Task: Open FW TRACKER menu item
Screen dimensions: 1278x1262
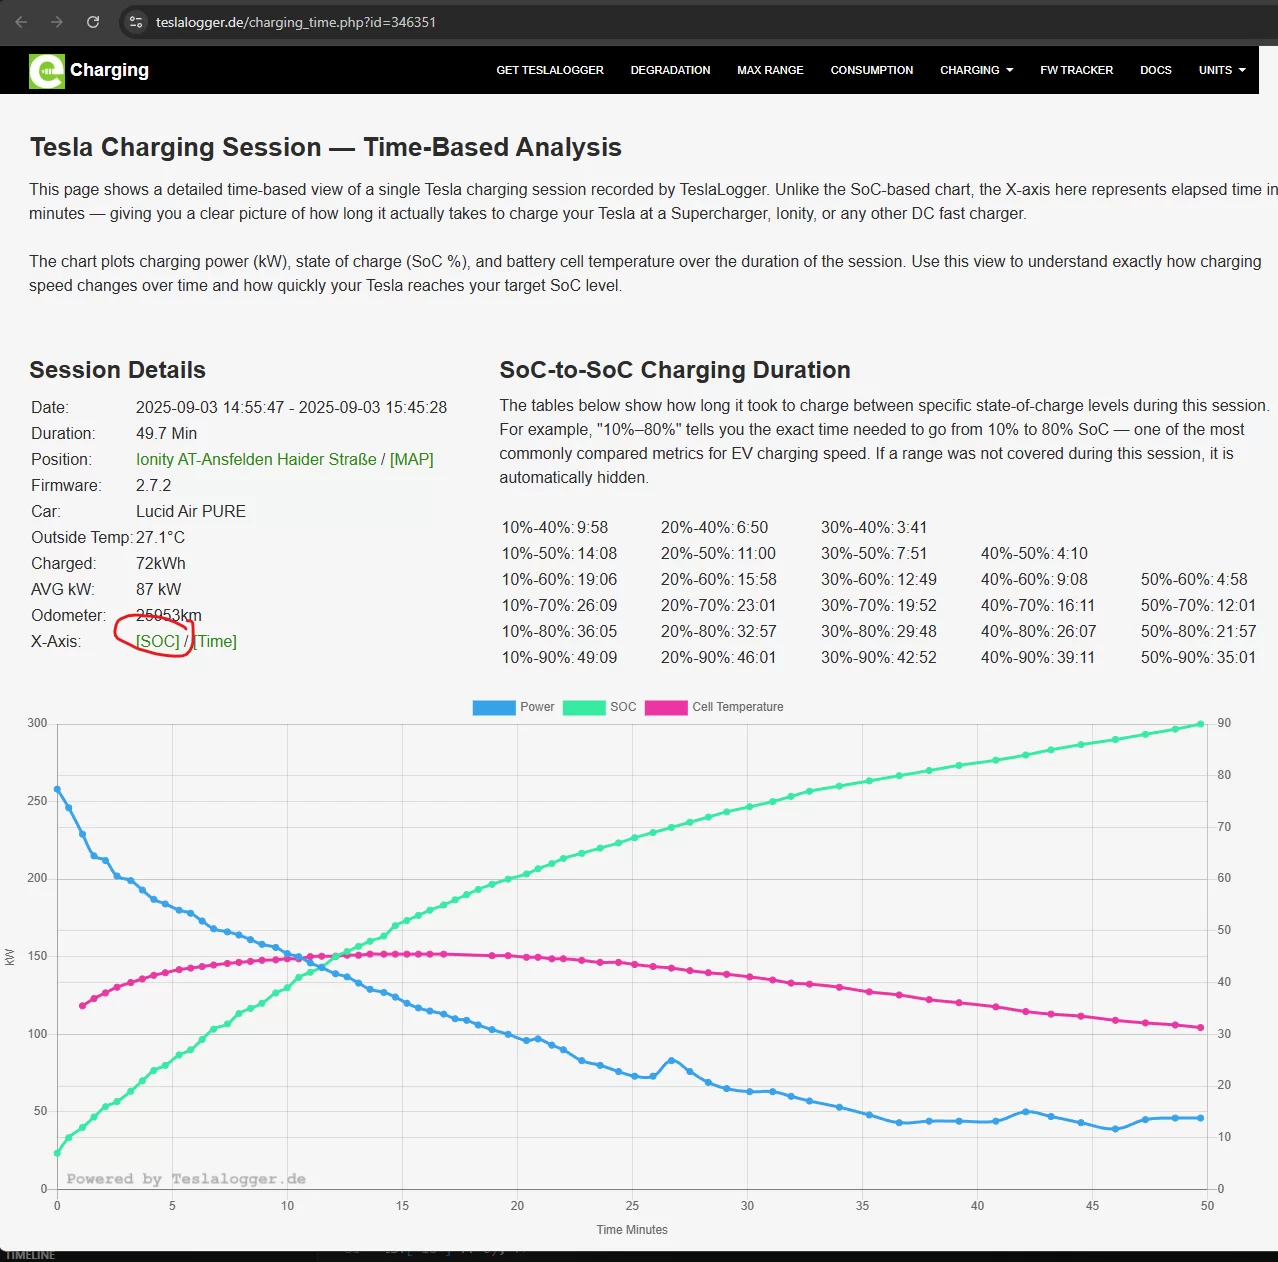Action: point(1076,70)
